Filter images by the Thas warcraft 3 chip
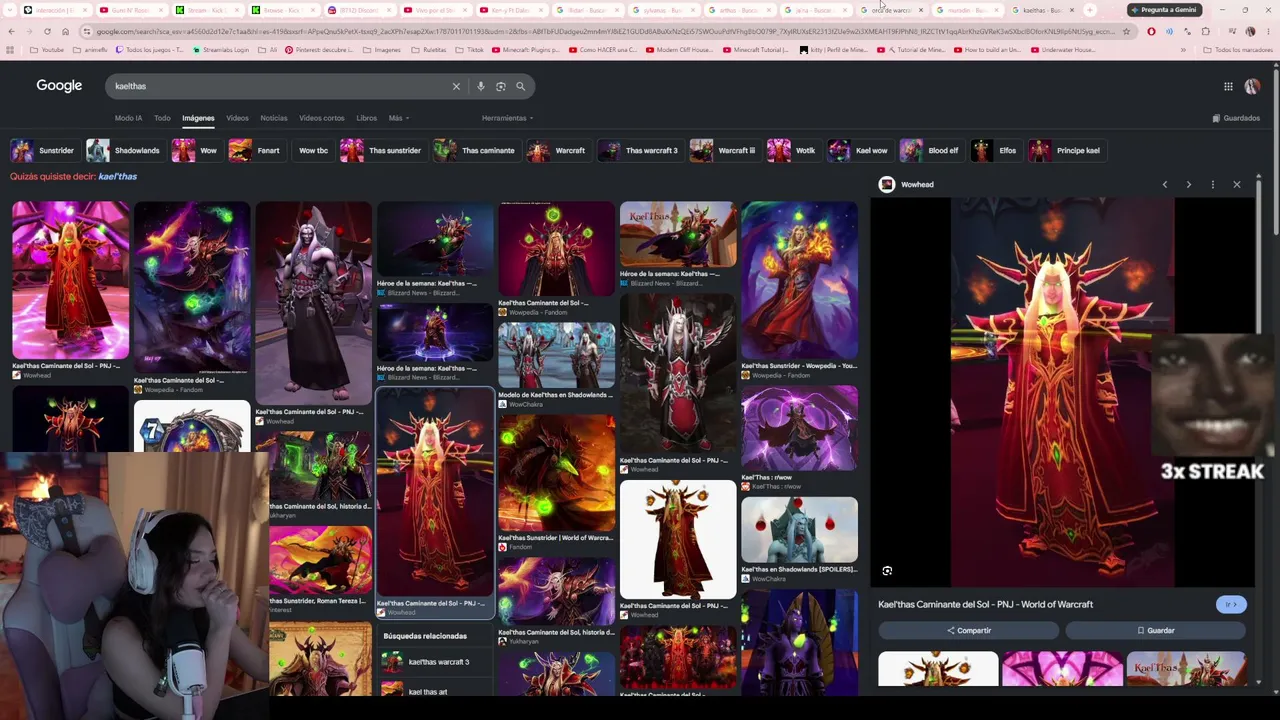This screenshot has width=1280, height=720. coord(639,151)
